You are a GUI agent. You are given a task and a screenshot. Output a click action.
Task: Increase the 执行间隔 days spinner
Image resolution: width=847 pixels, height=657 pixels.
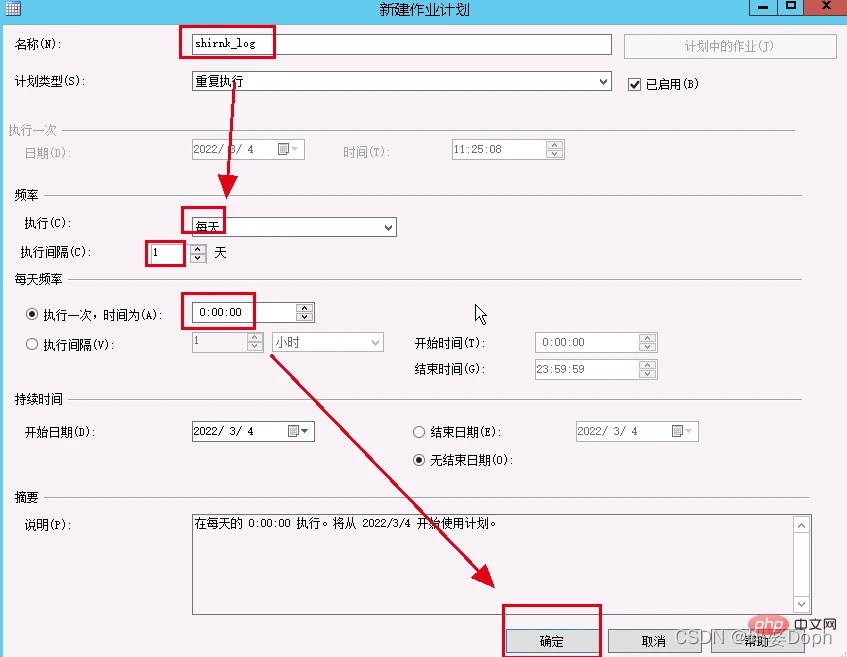coord(198,249)
